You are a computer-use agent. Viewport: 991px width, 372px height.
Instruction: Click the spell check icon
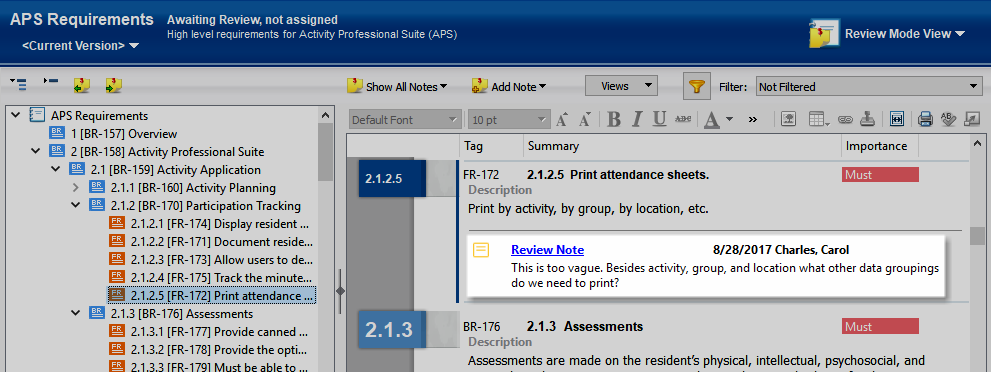click(949, 119)
